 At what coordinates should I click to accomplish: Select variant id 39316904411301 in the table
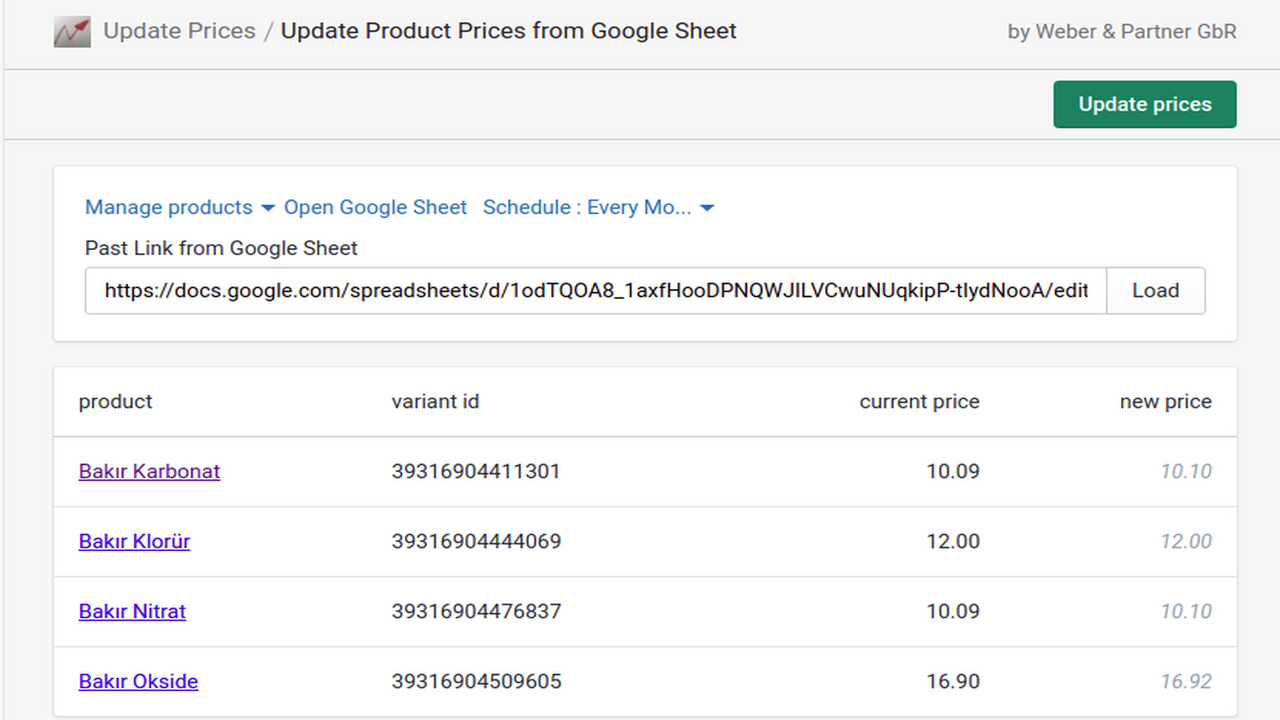point(475,471)
